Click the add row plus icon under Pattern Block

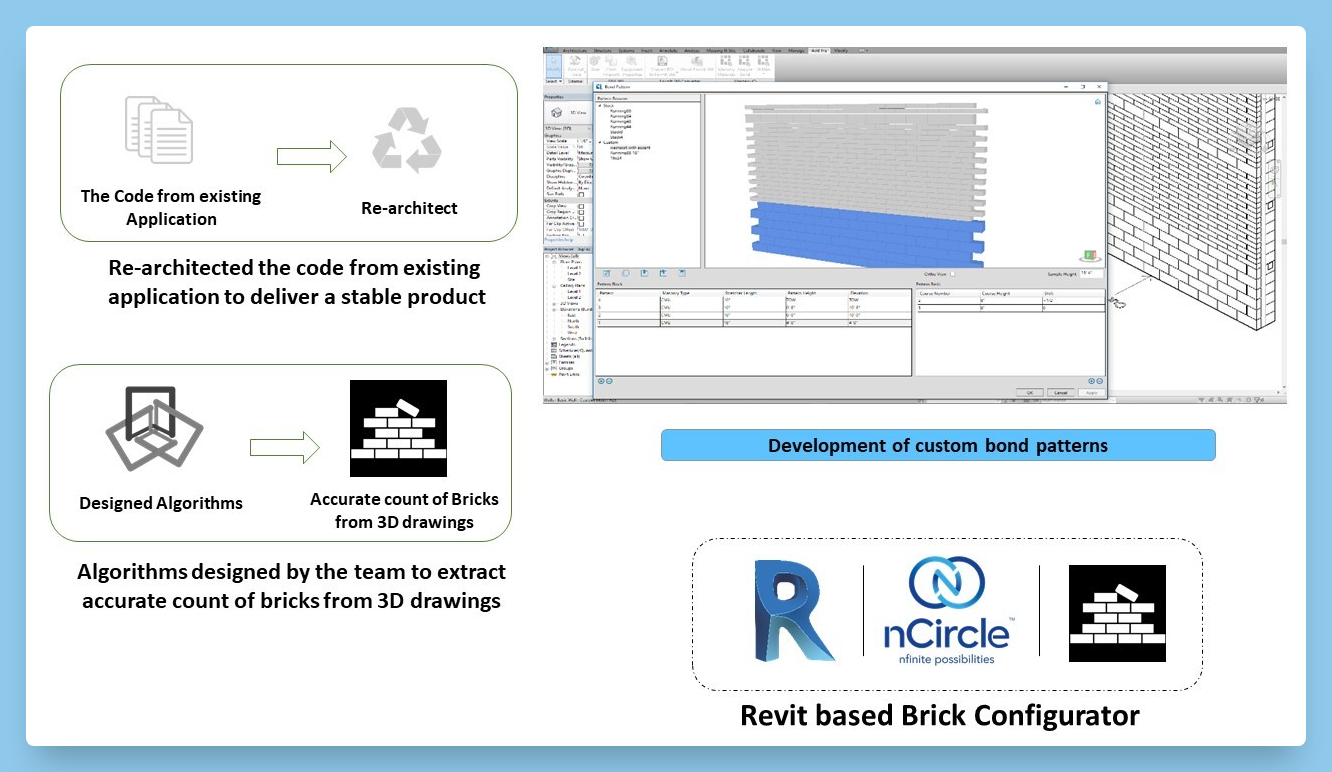(x=601, y=380)
